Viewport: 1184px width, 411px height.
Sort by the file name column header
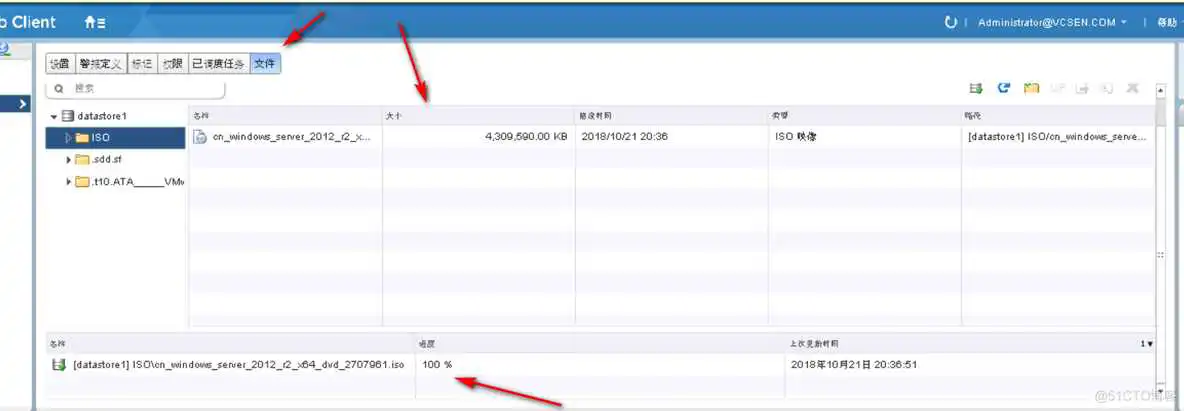pos(285,116)
